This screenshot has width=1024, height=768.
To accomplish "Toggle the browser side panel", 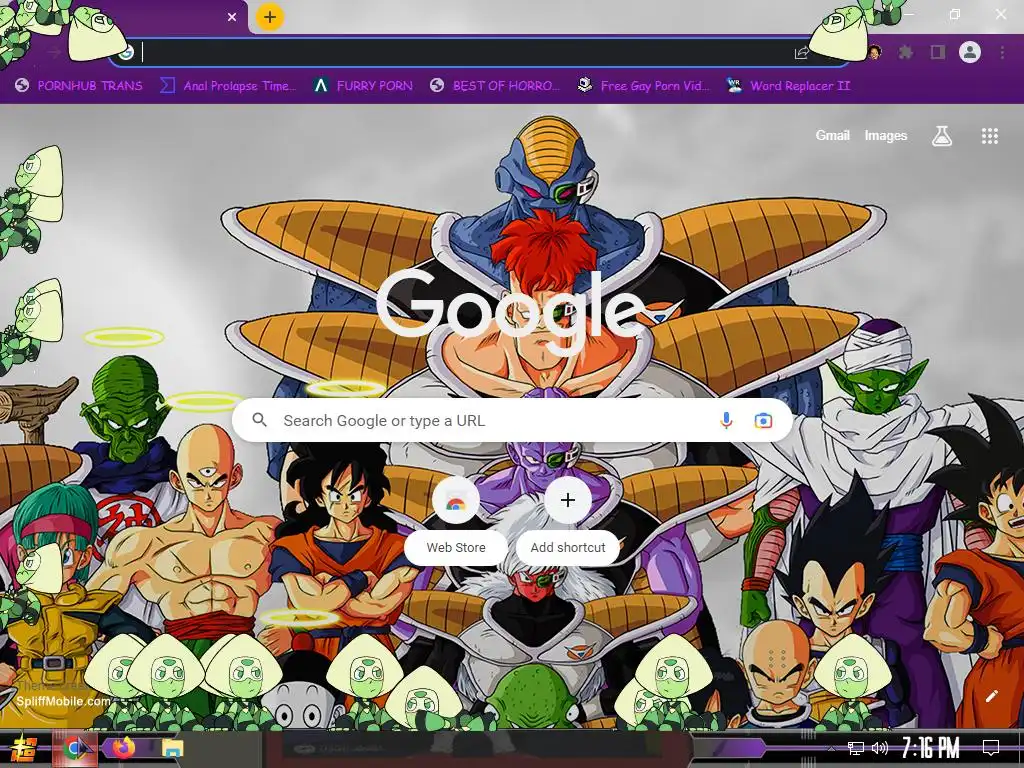I will [938, 52].
